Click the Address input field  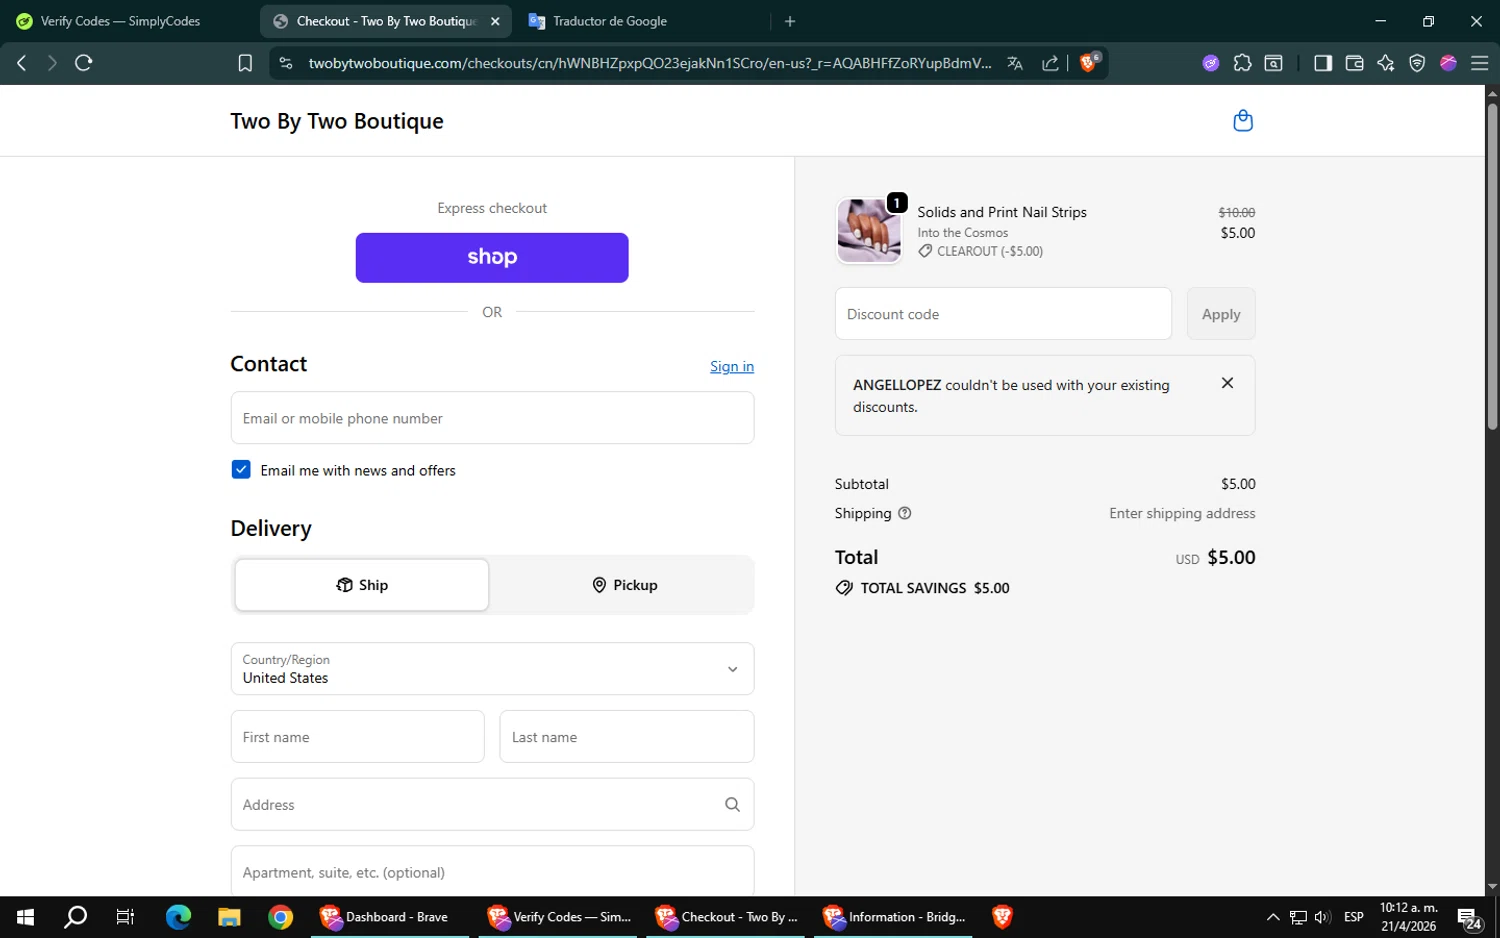(492, 805)
